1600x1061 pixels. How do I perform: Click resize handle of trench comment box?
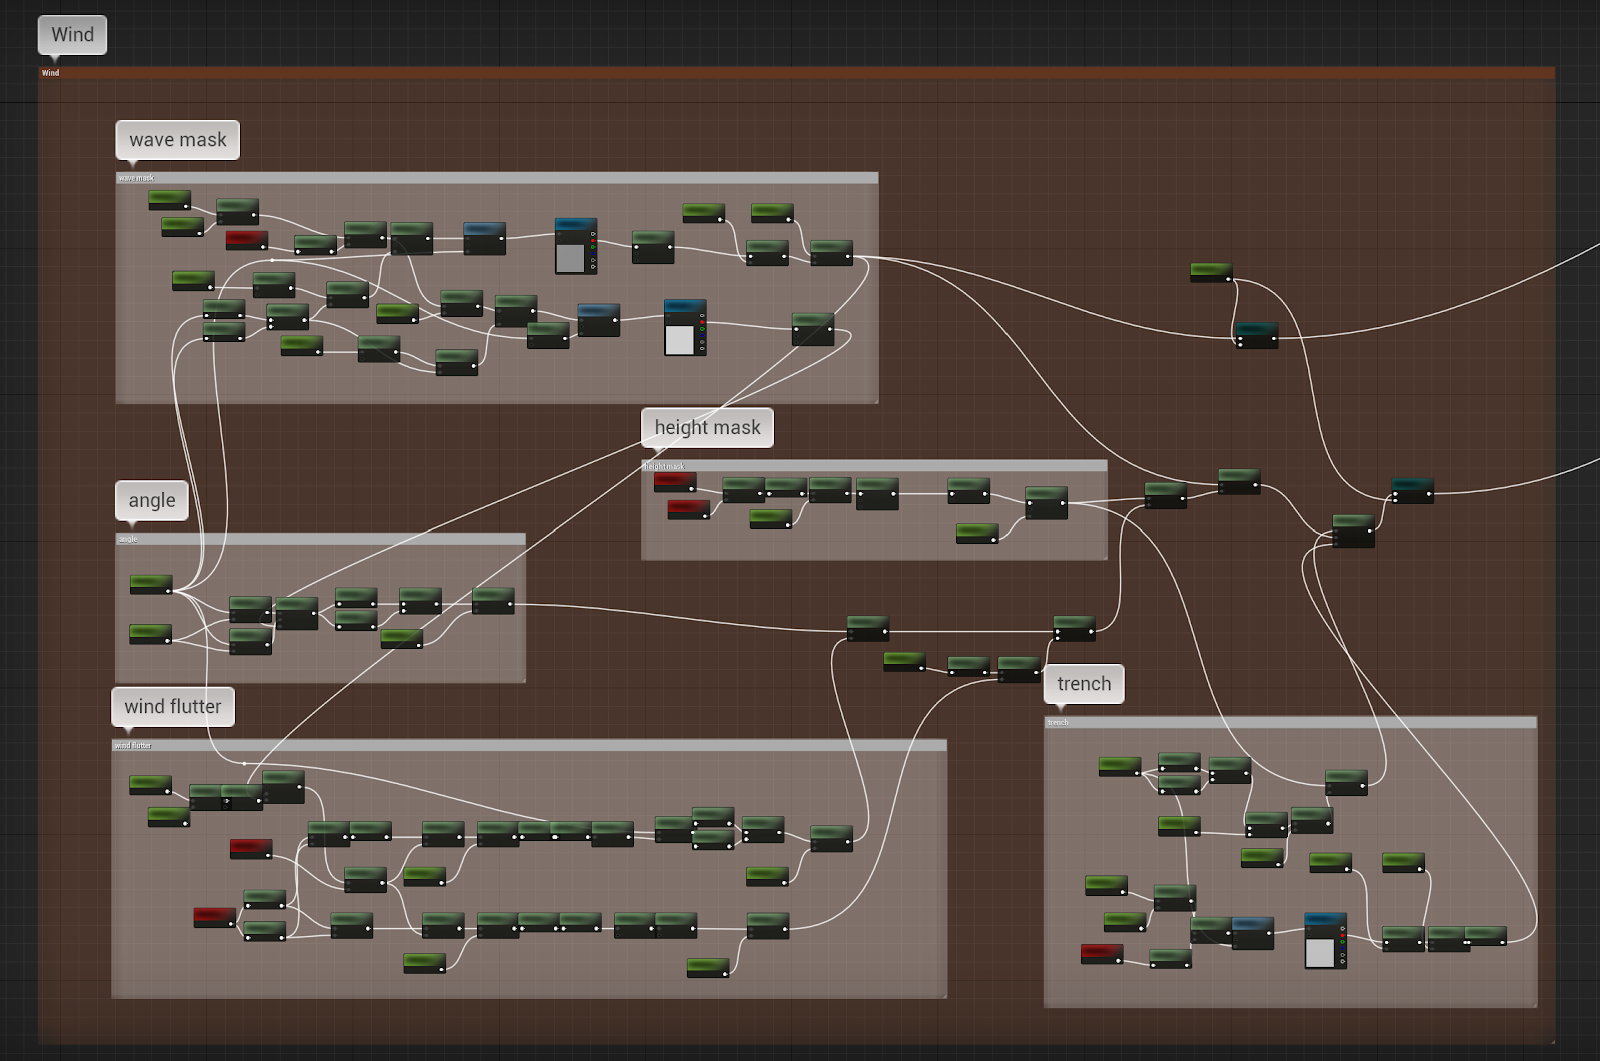(x=1534, y=1004)
